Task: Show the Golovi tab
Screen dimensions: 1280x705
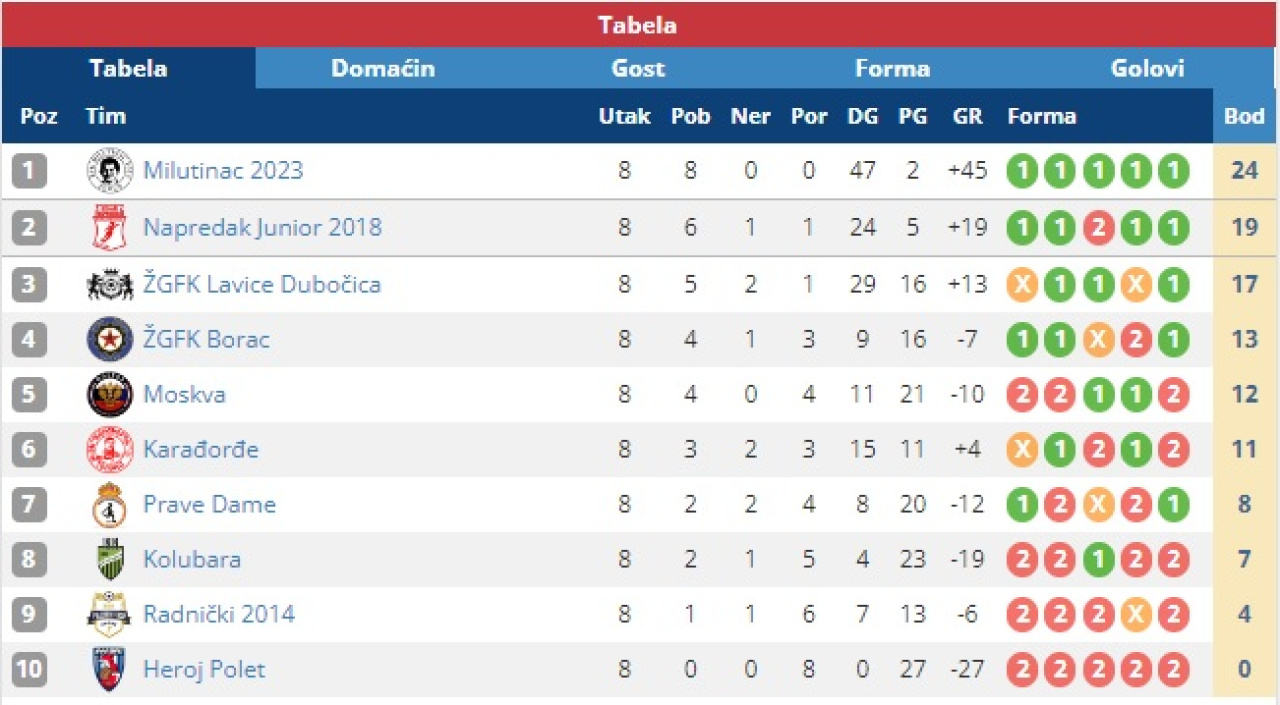Action: pos(1147,68)
